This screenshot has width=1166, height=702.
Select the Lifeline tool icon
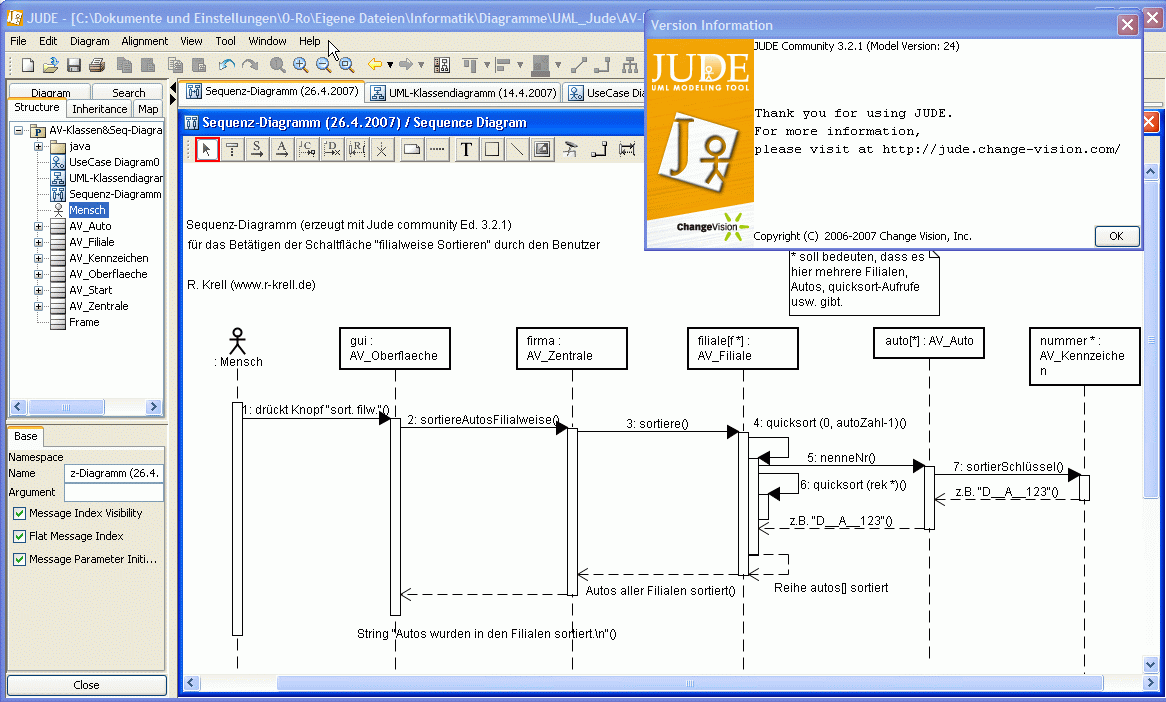(232, 150)
